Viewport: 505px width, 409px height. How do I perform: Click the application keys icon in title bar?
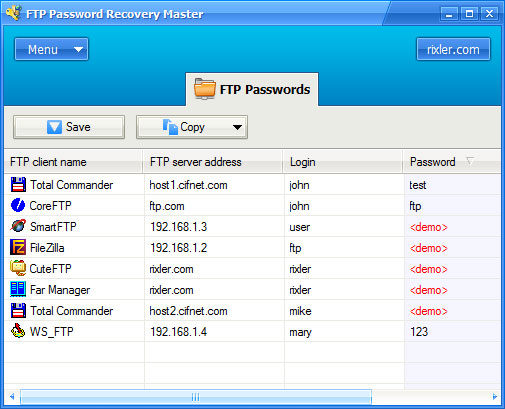(x=14, y=13)
